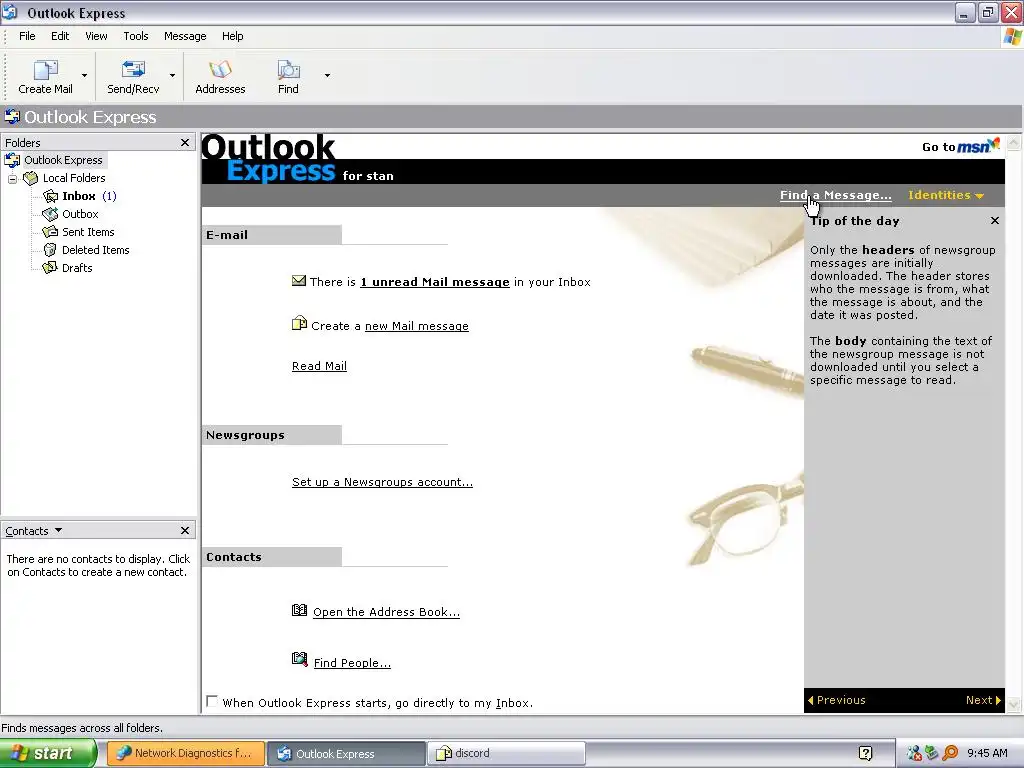
Task: Click the Windows flag logo in menu bar
Action: (1012, 36)
